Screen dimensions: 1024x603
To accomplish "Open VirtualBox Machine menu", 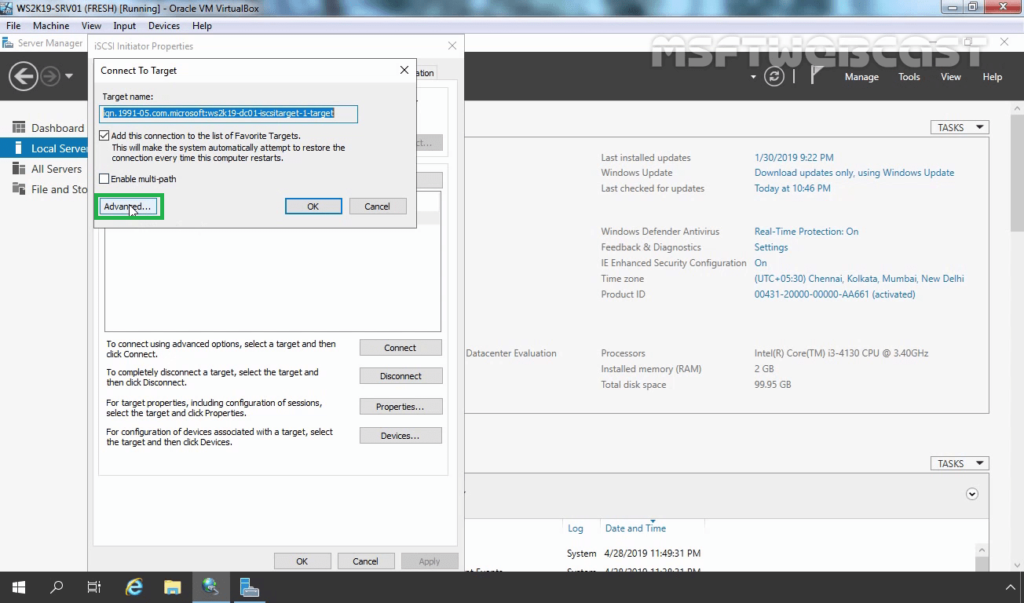I will (x=51, y=25).
